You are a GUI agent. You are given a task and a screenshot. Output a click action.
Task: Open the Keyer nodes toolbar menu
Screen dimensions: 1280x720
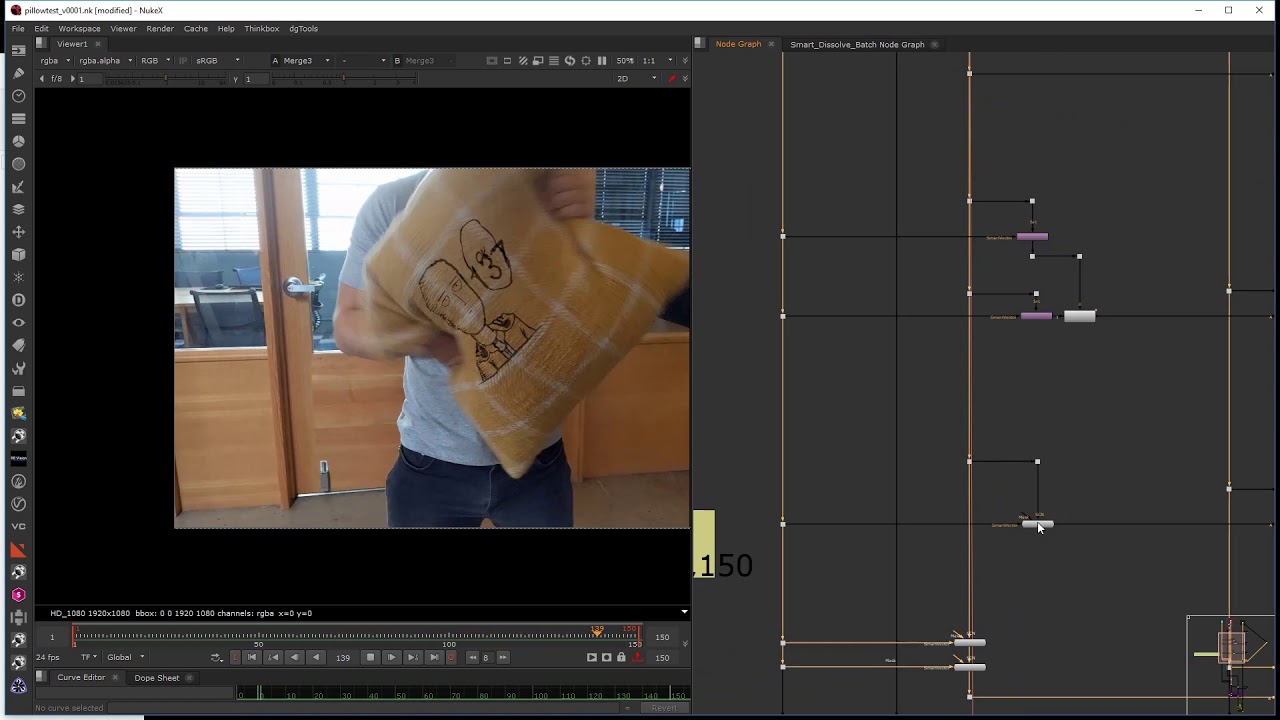pyautogui.click(x=18, y=187)
